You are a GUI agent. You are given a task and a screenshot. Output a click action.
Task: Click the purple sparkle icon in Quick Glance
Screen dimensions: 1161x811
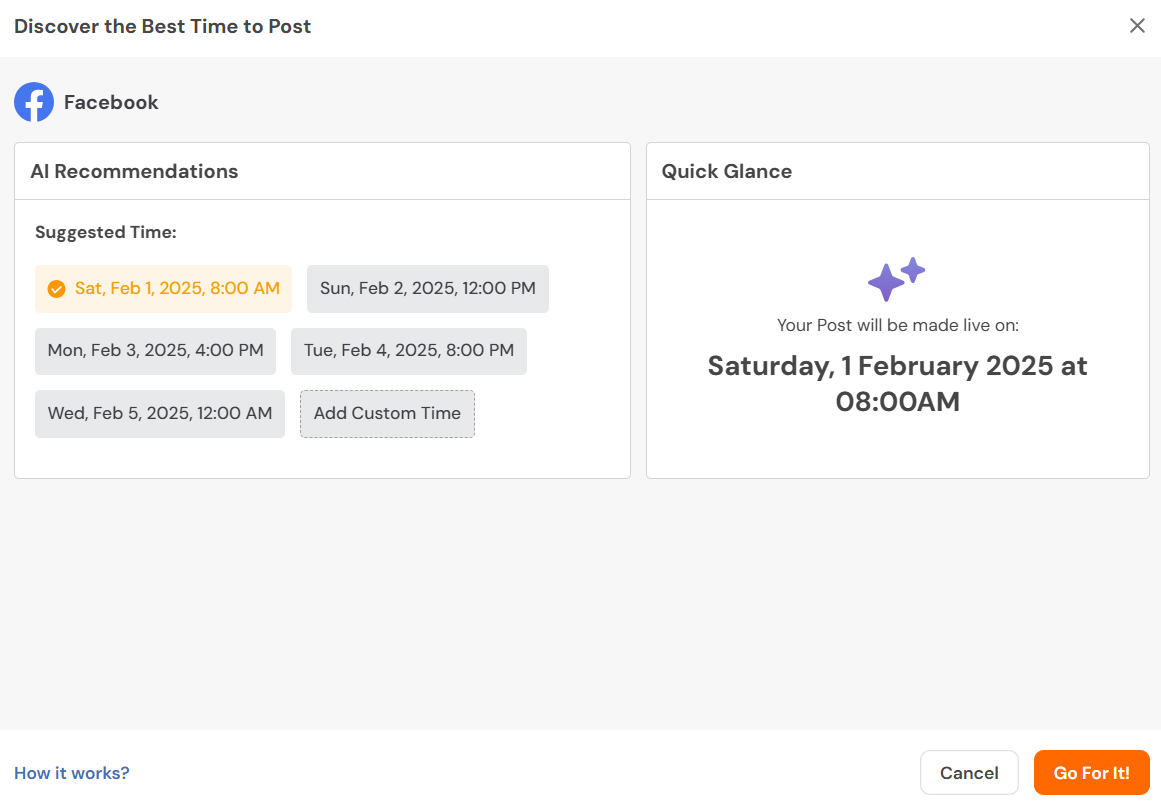(897, 278)
